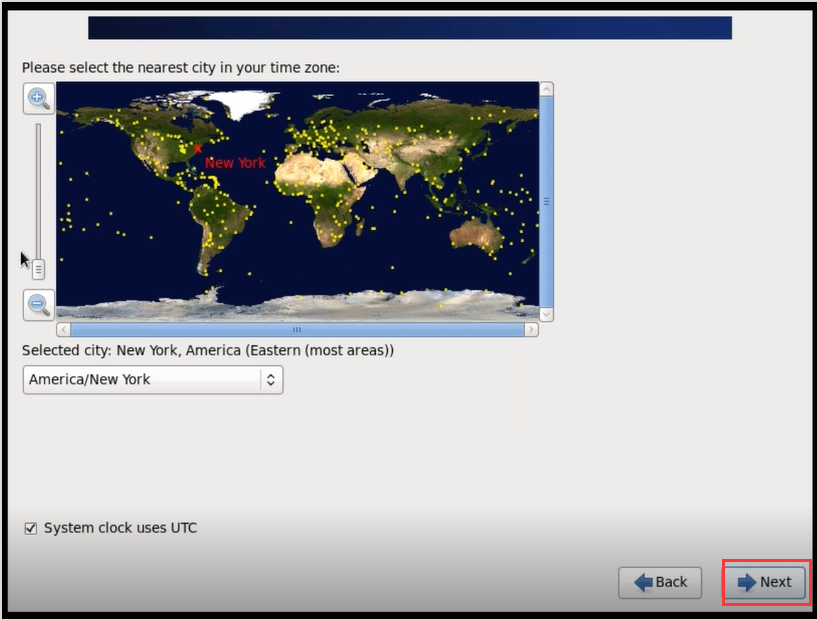Click the red New York label on map
The image size is (818, 620).
(x=235, y=163)
